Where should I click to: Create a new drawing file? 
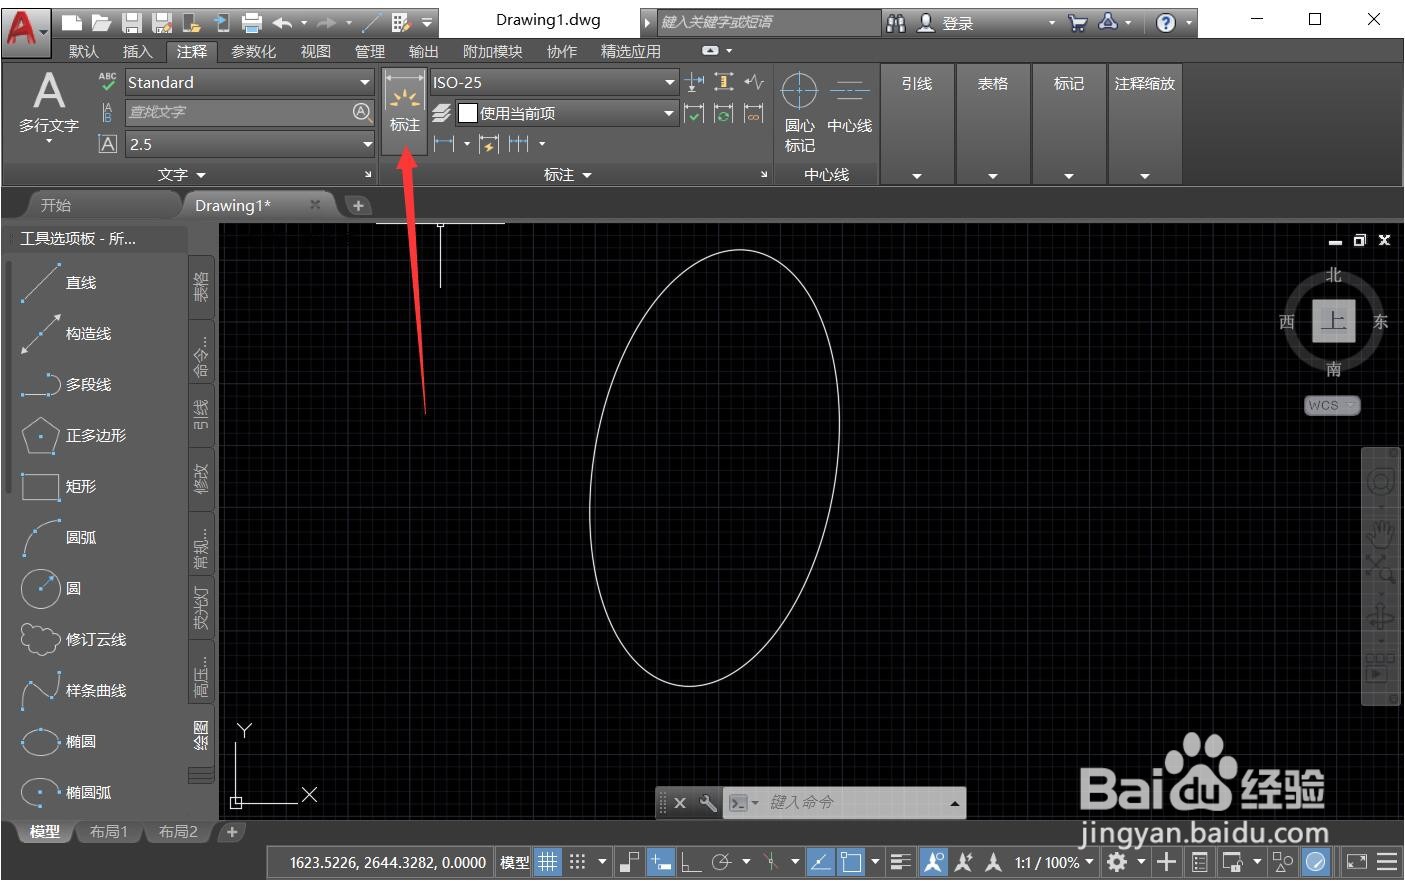(71, 22)
